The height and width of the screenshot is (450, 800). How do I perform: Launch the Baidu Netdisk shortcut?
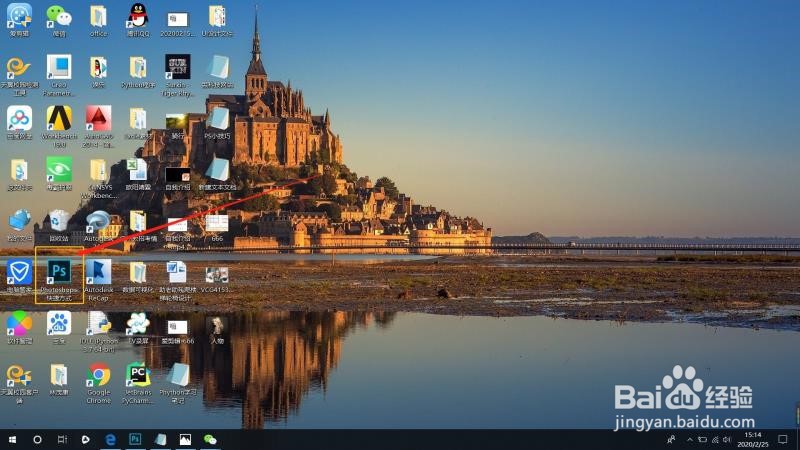pos(19,123)
